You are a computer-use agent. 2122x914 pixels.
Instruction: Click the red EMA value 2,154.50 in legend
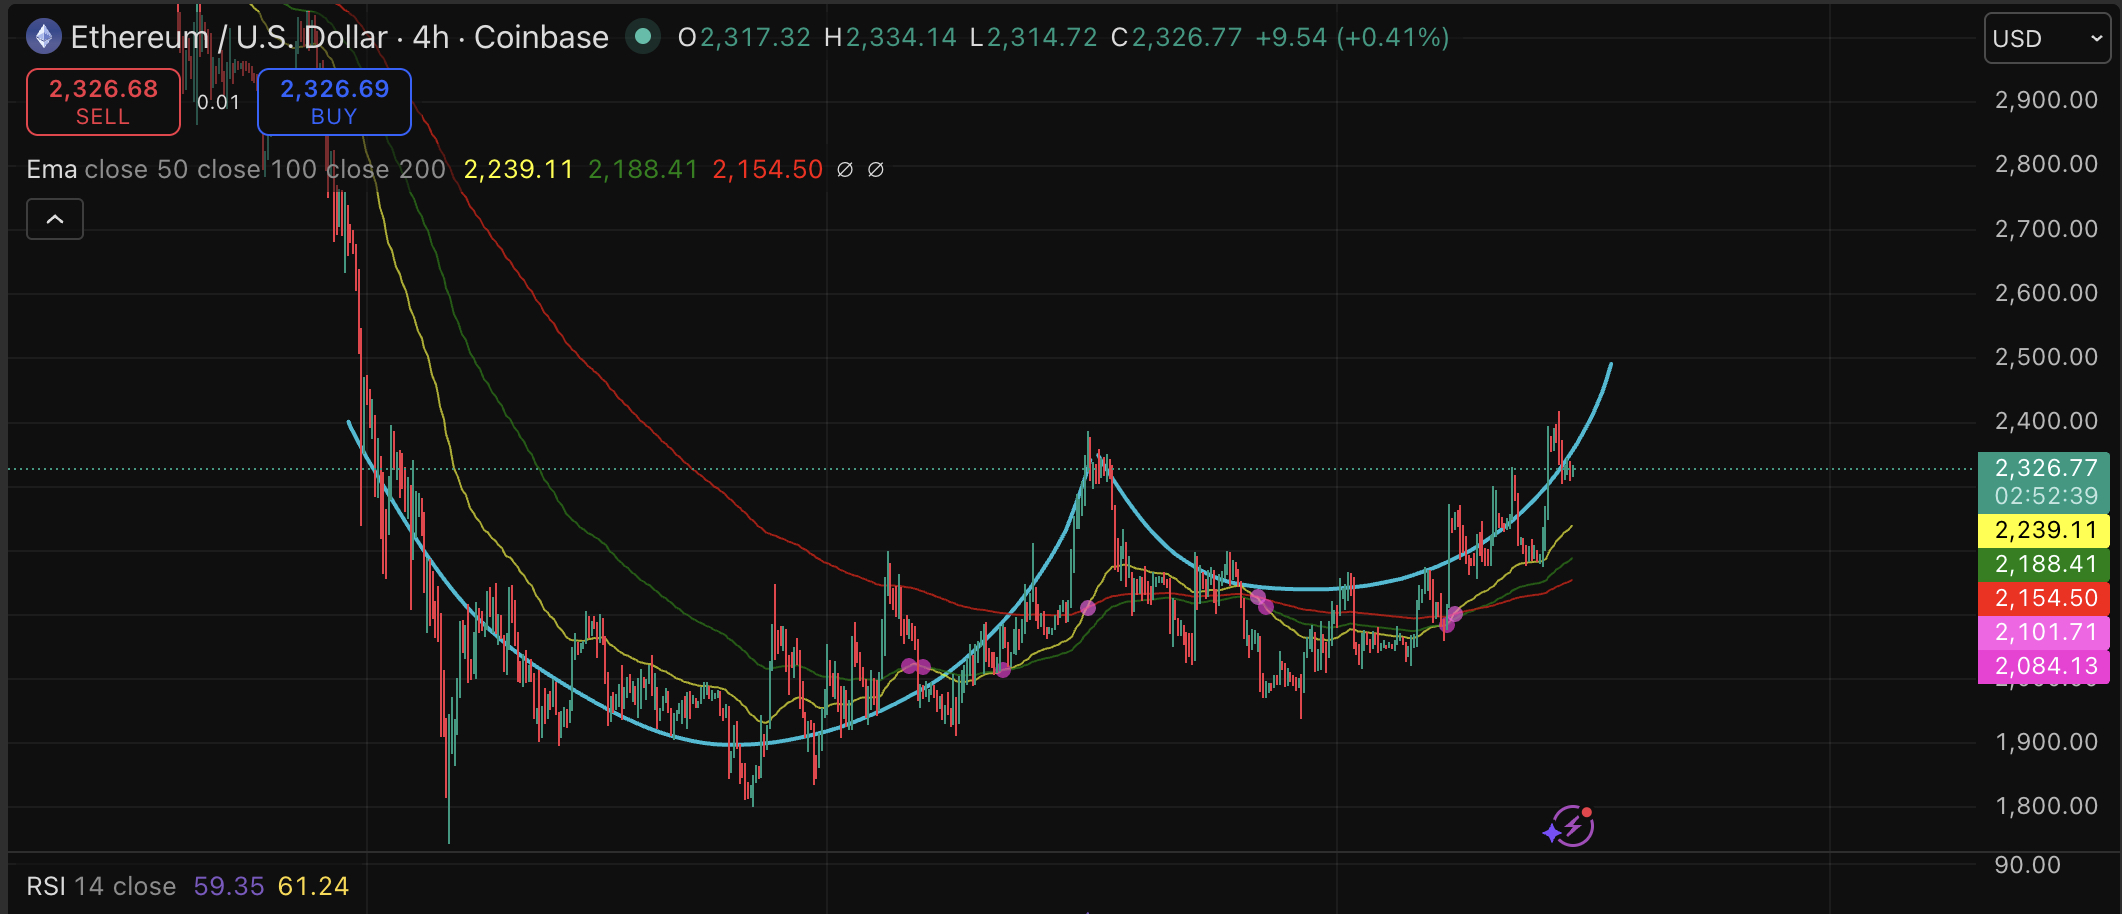(766, 169)
